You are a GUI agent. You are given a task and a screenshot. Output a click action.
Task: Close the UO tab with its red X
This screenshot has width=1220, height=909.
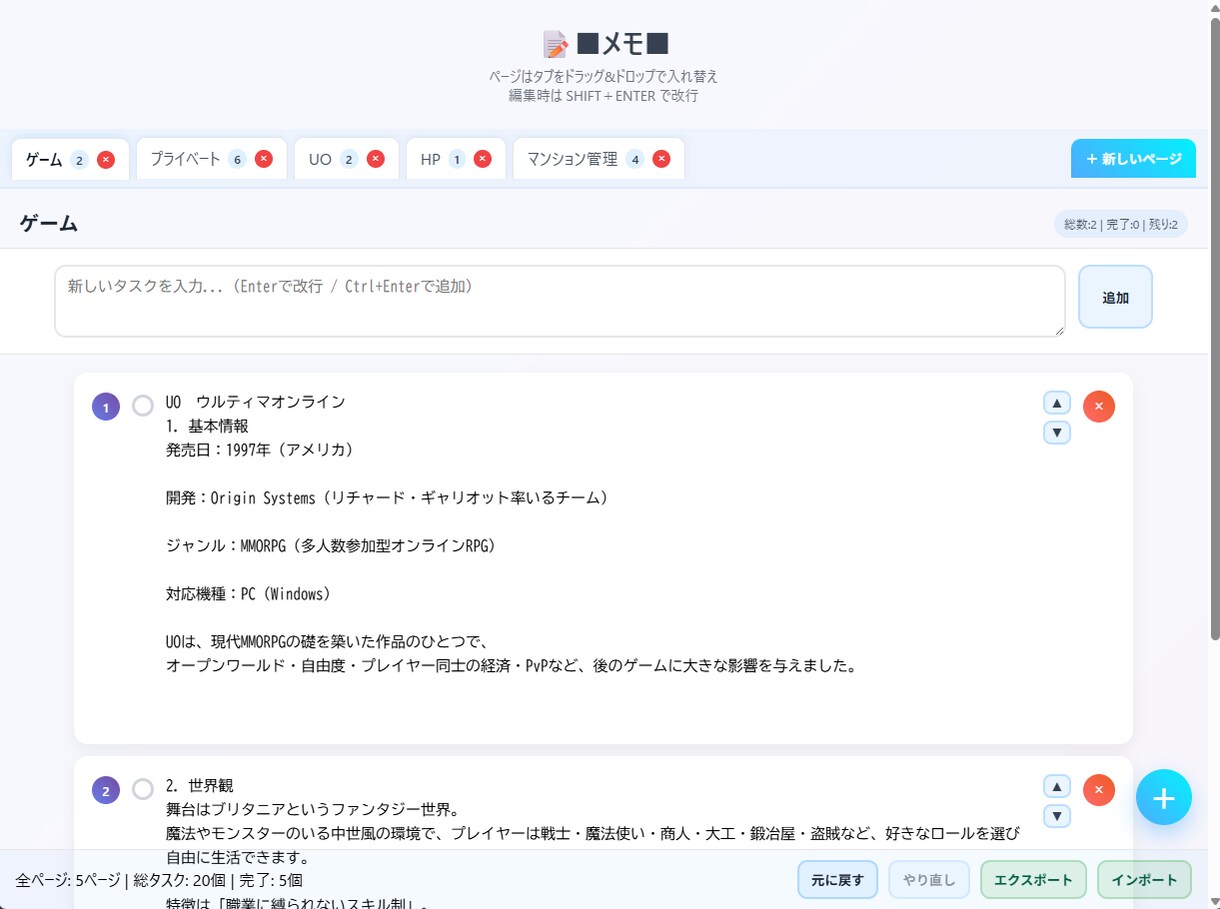point(376,159)
